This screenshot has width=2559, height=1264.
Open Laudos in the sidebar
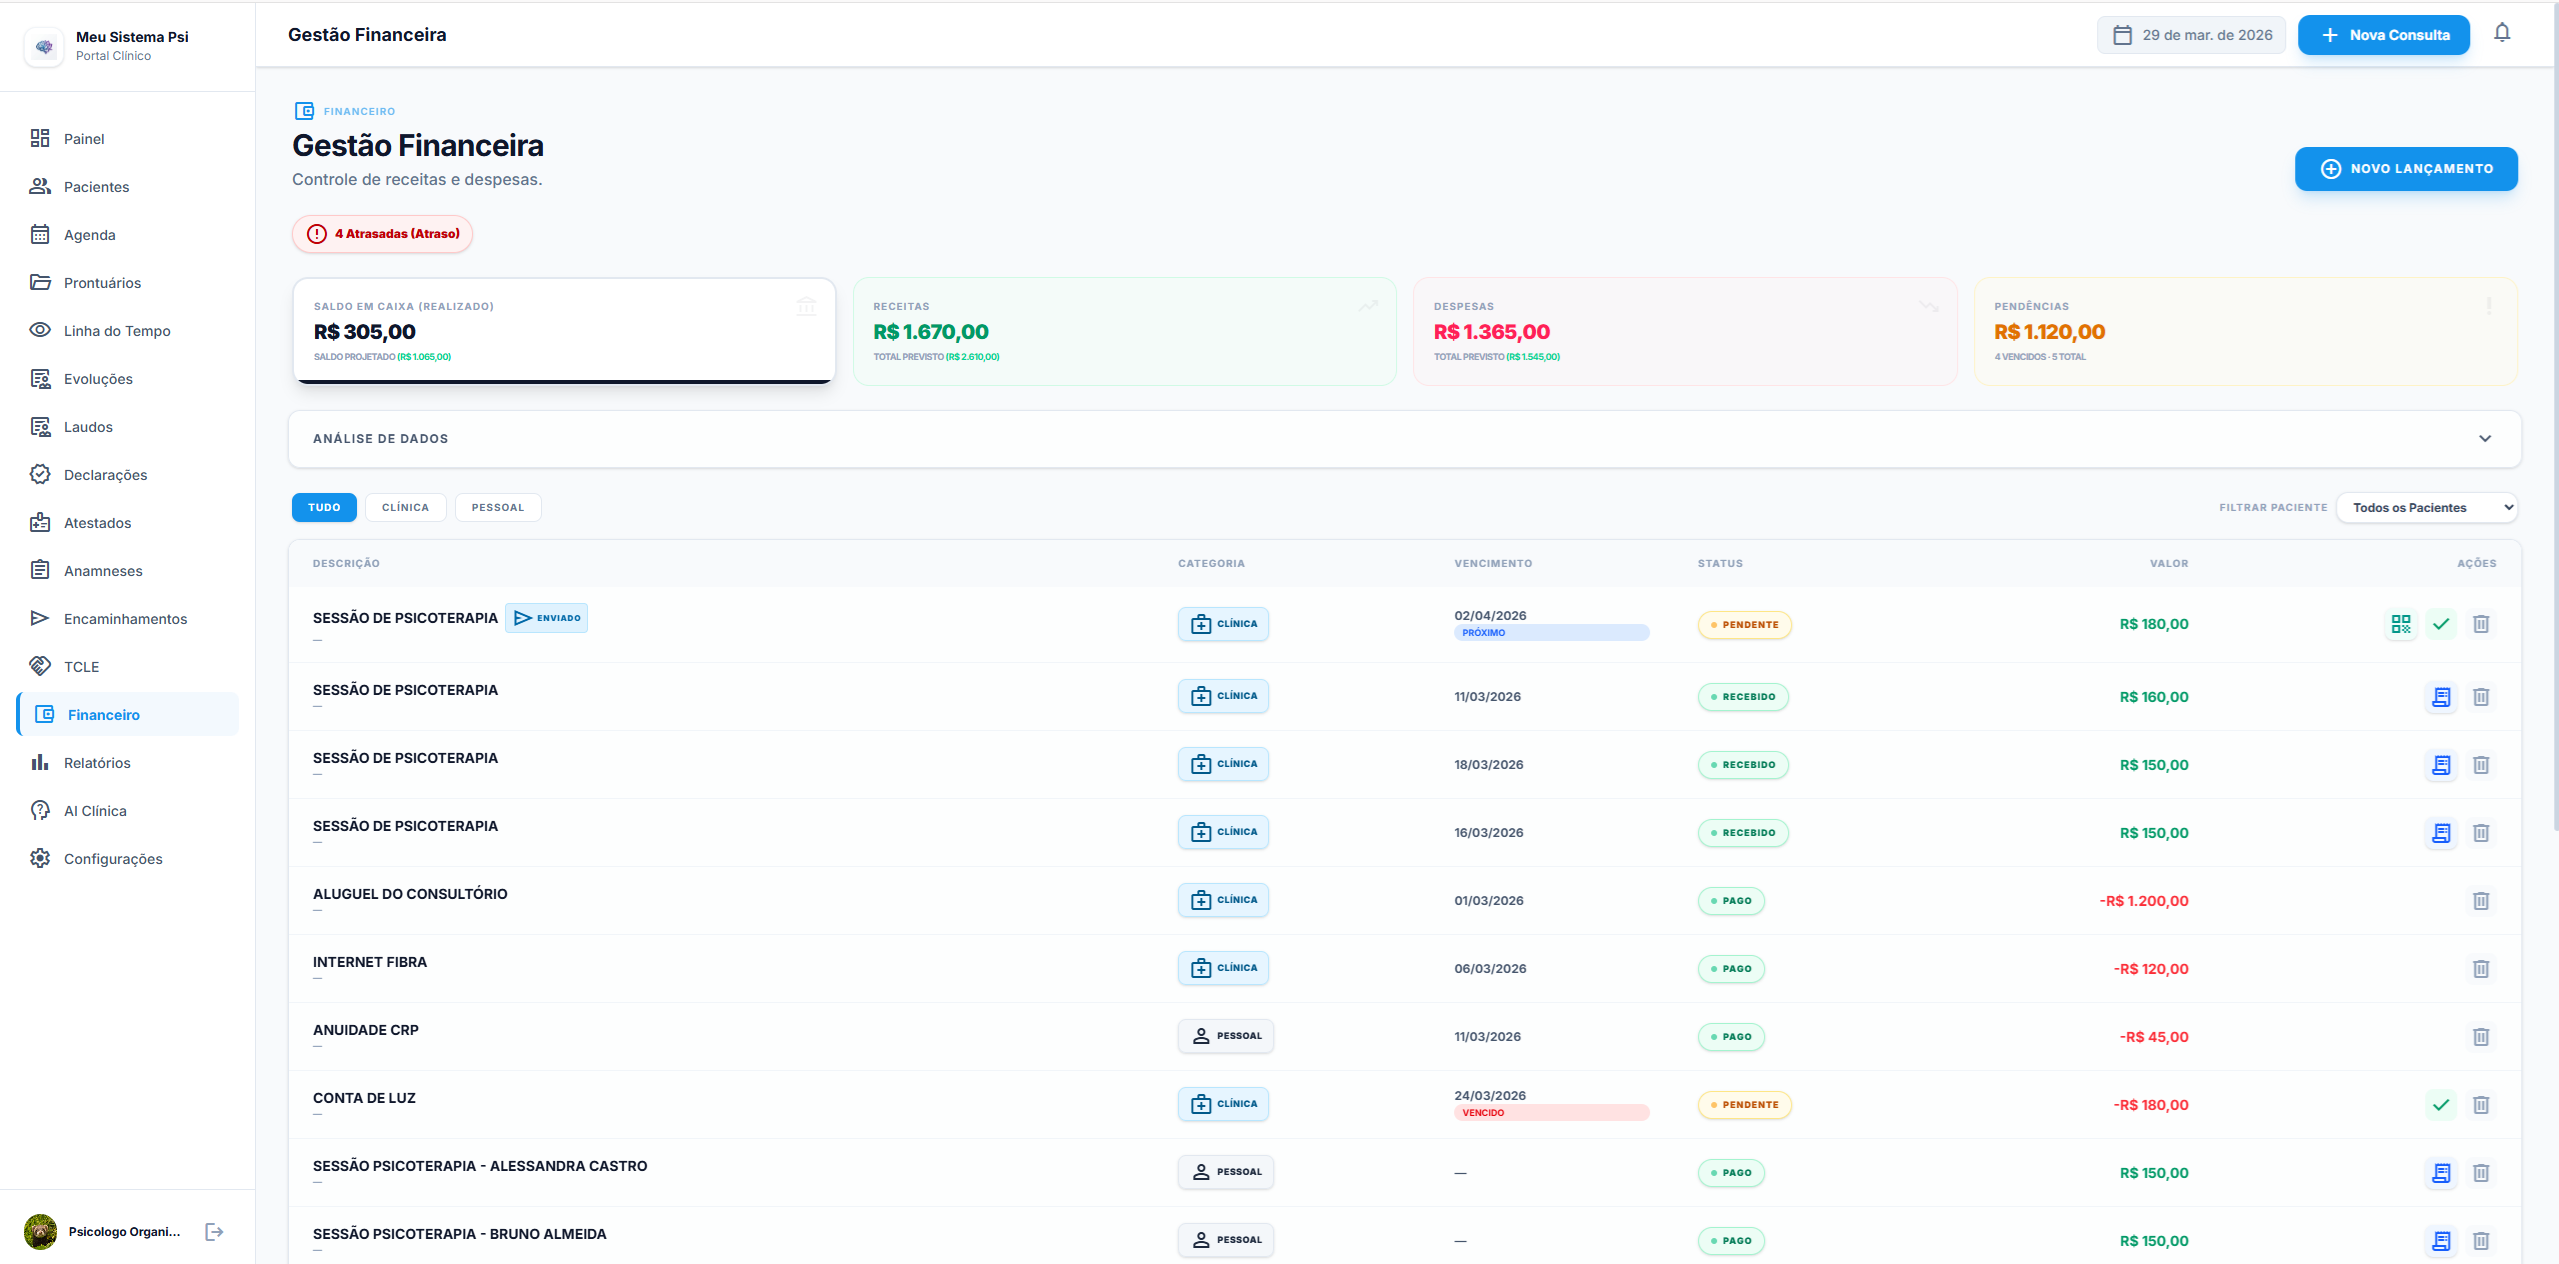128,427
